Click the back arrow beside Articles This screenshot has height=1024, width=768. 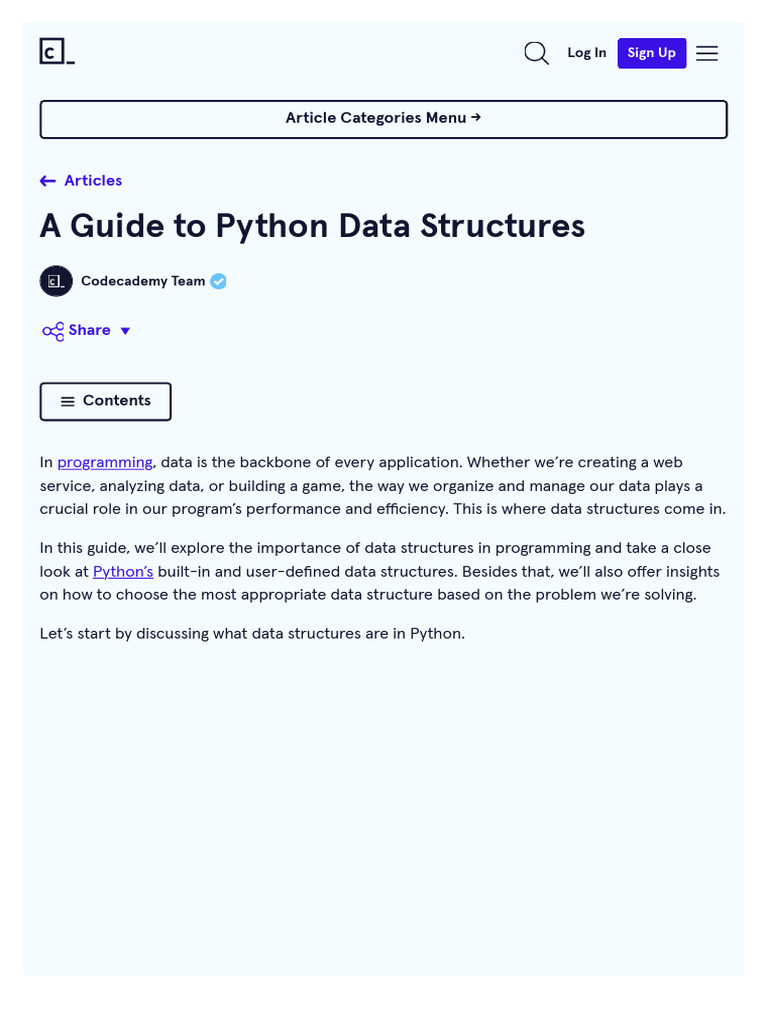point(48,181)
